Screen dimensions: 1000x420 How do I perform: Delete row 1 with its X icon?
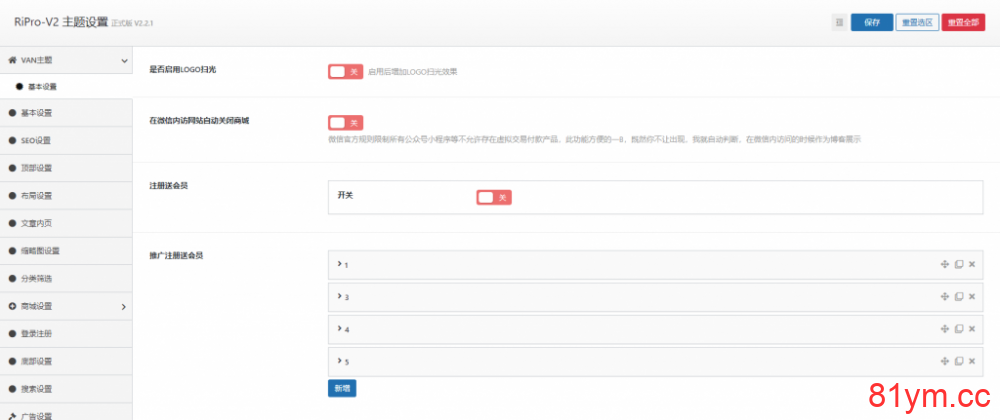click(x=972, y=264)
